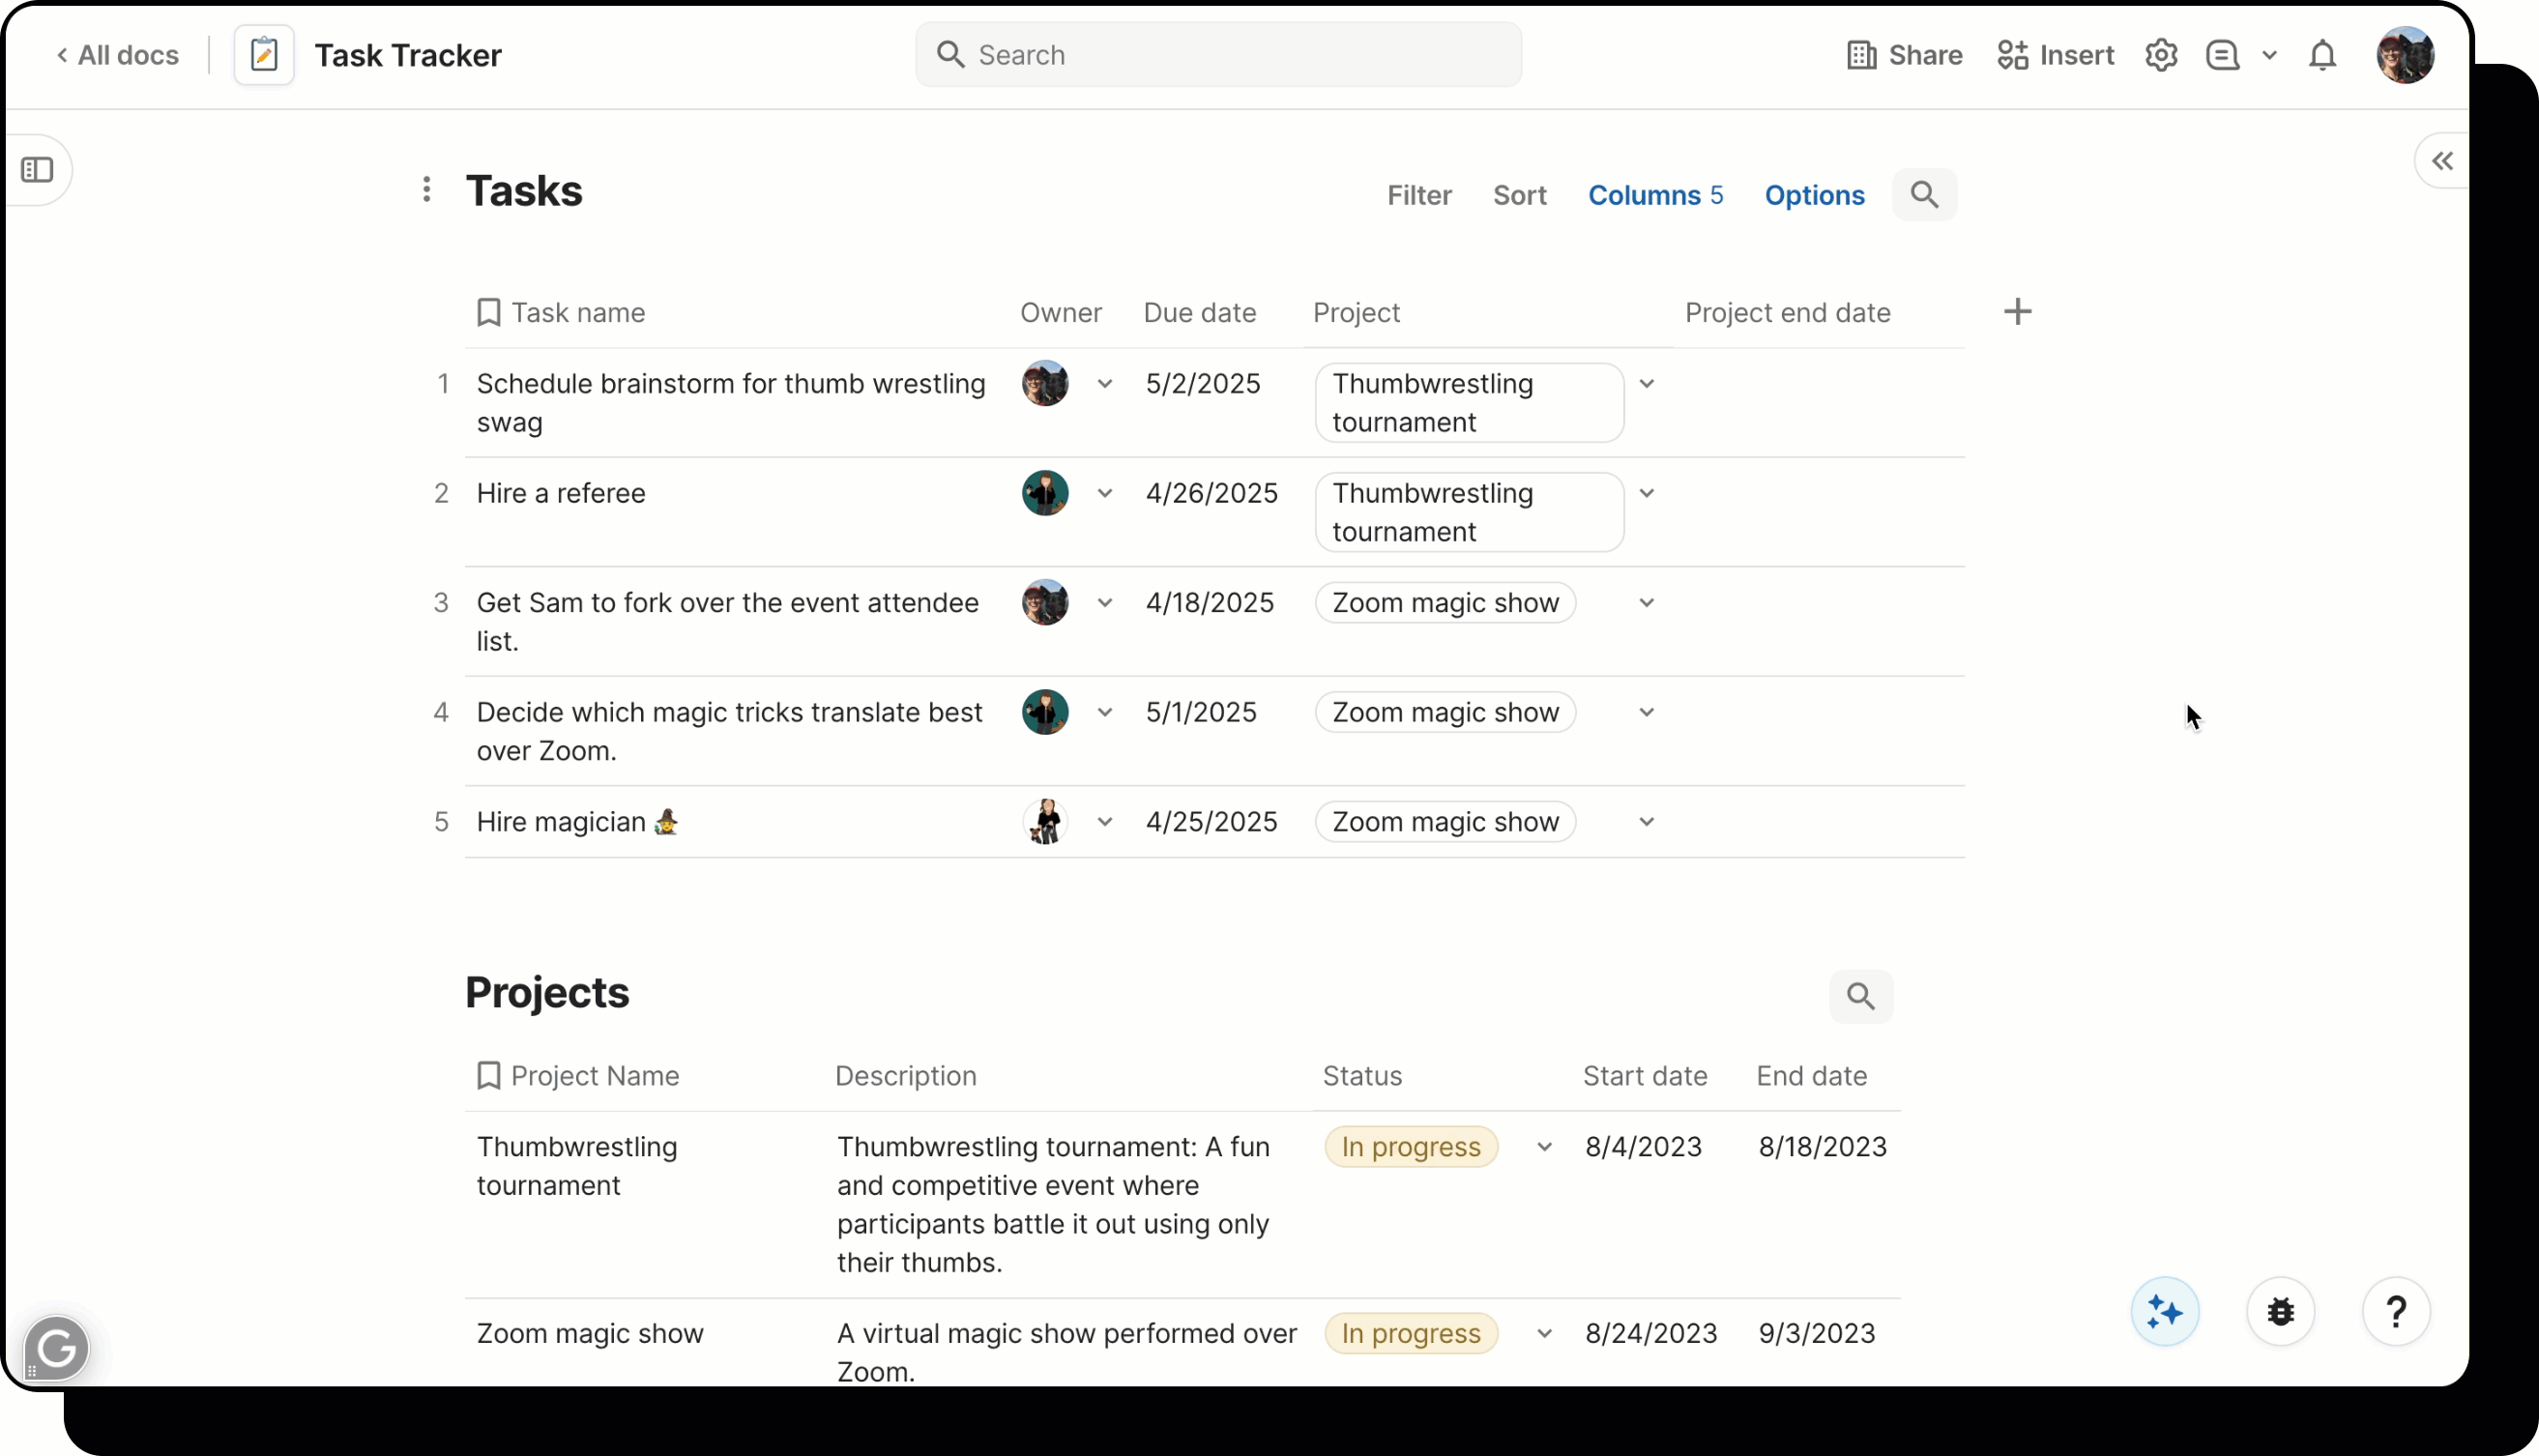Click the Task Tracker doc icon
This screenshot has height=1456, width=2539.
point(264,55)
